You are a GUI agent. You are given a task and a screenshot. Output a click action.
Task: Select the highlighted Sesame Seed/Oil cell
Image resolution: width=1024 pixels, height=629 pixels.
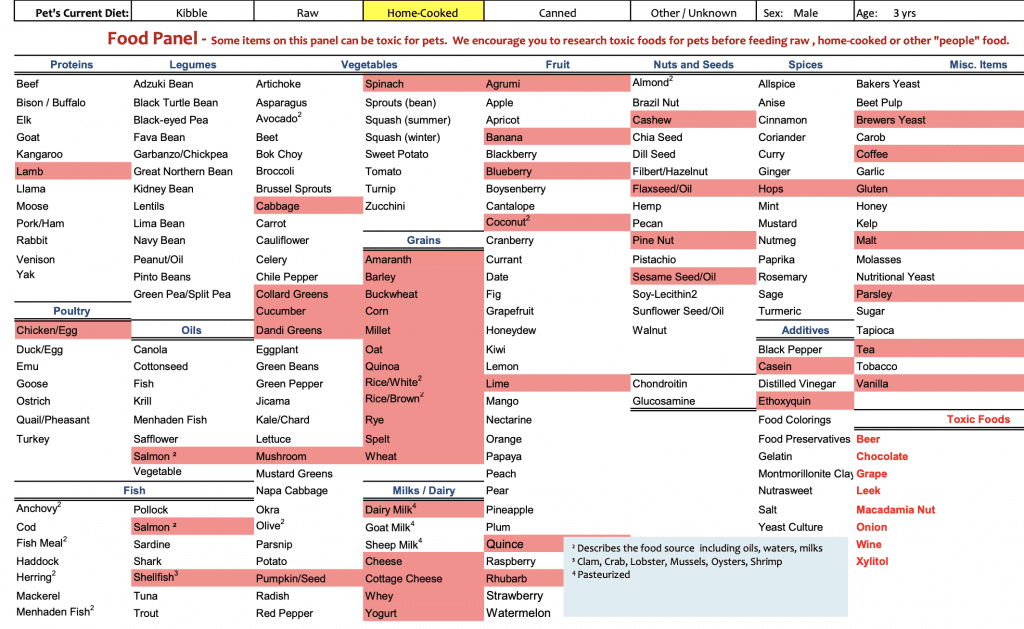693,276
